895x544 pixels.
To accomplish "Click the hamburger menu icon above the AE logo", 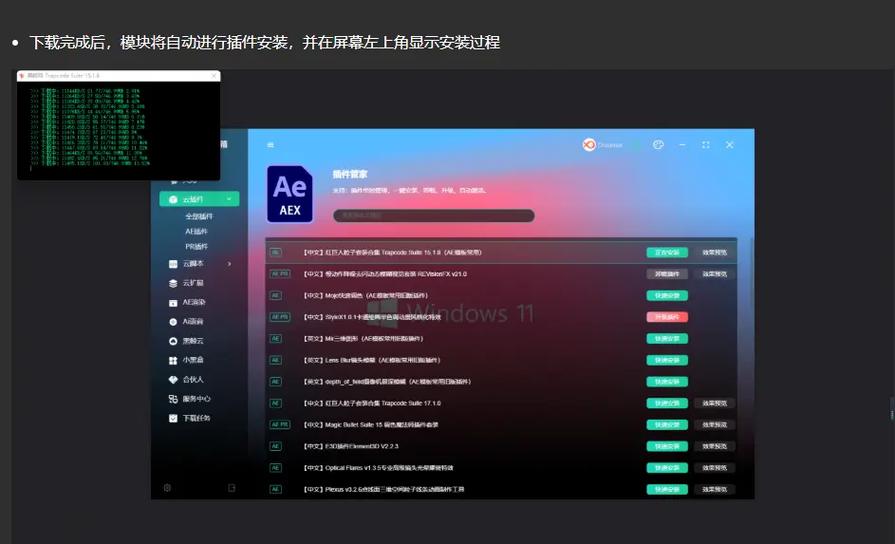I will [x=270, y=145].
